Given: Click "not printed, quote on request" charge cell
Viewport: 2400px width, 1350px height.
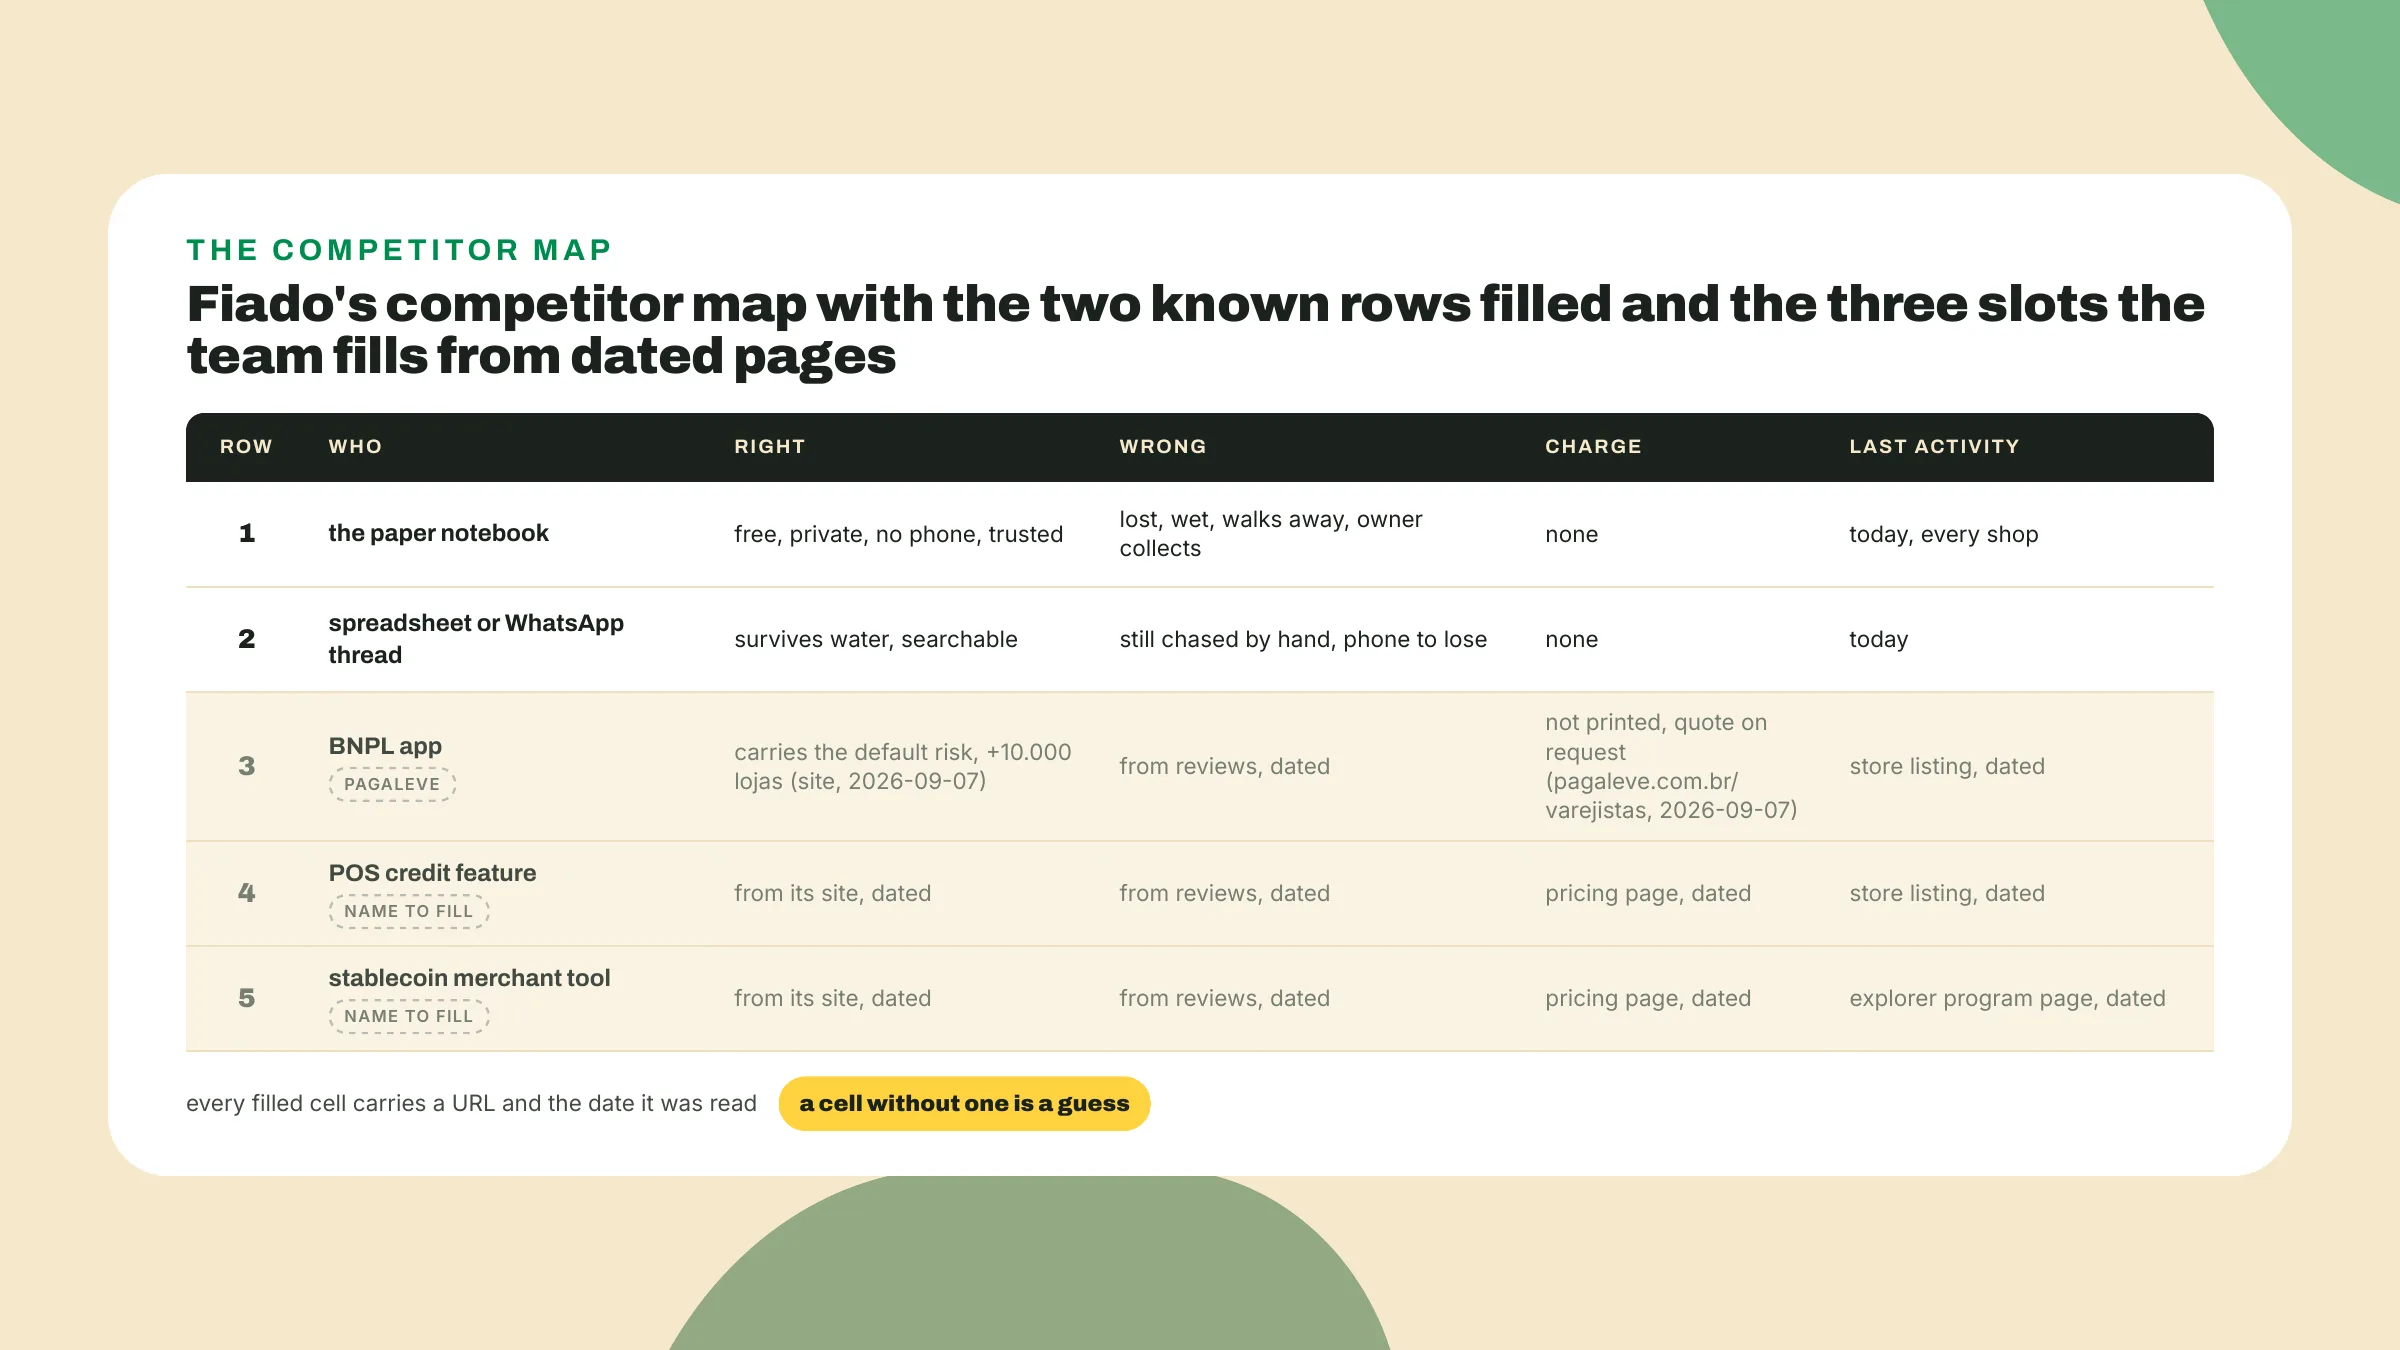Looking at the screenshot, I should (x=1671, y=766).
